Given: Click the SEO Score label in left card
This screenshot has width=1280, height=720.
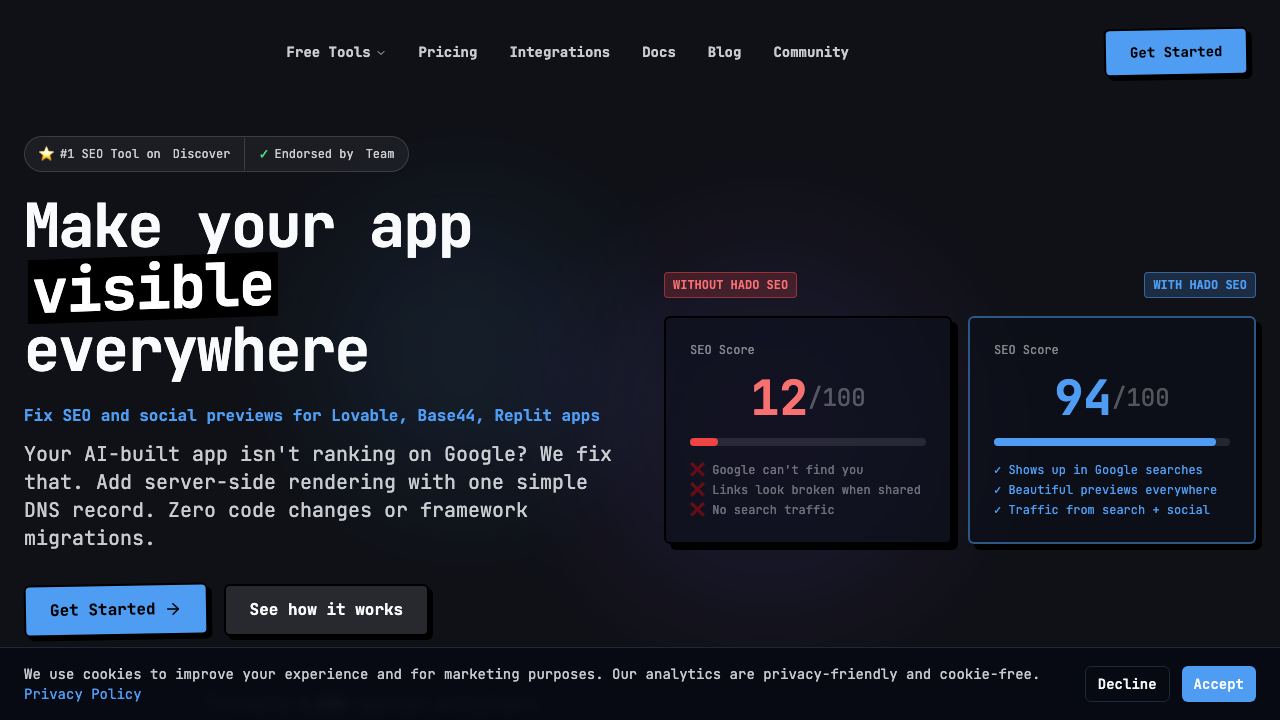Looking at the screenshot, I should pos(722,350).
